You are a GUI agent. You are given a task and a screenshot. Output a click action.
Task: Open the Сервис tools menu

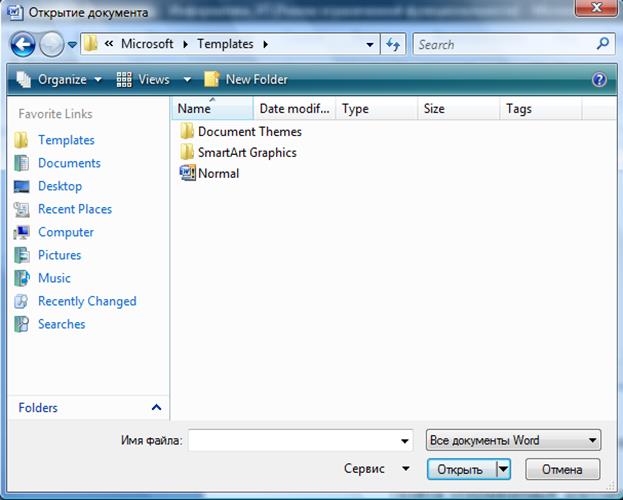pos(376,469)
